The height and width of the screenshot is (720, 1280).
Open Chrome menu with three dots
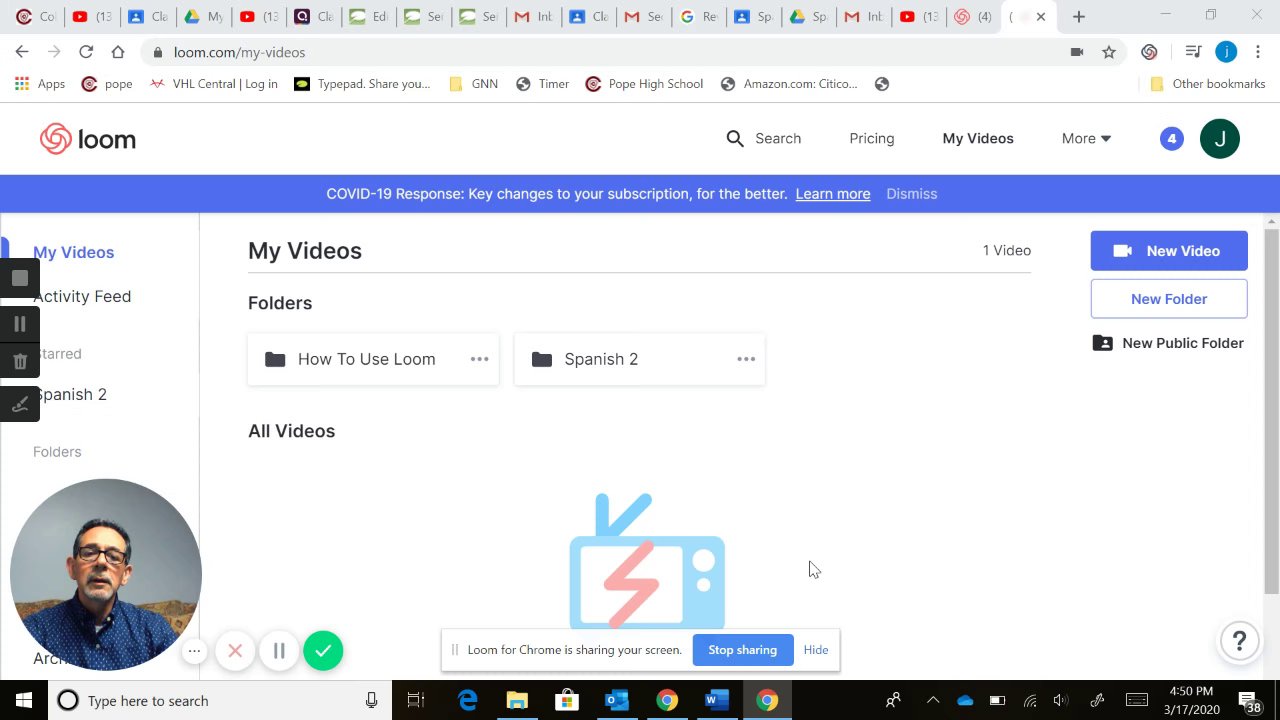click(1257, 52)
